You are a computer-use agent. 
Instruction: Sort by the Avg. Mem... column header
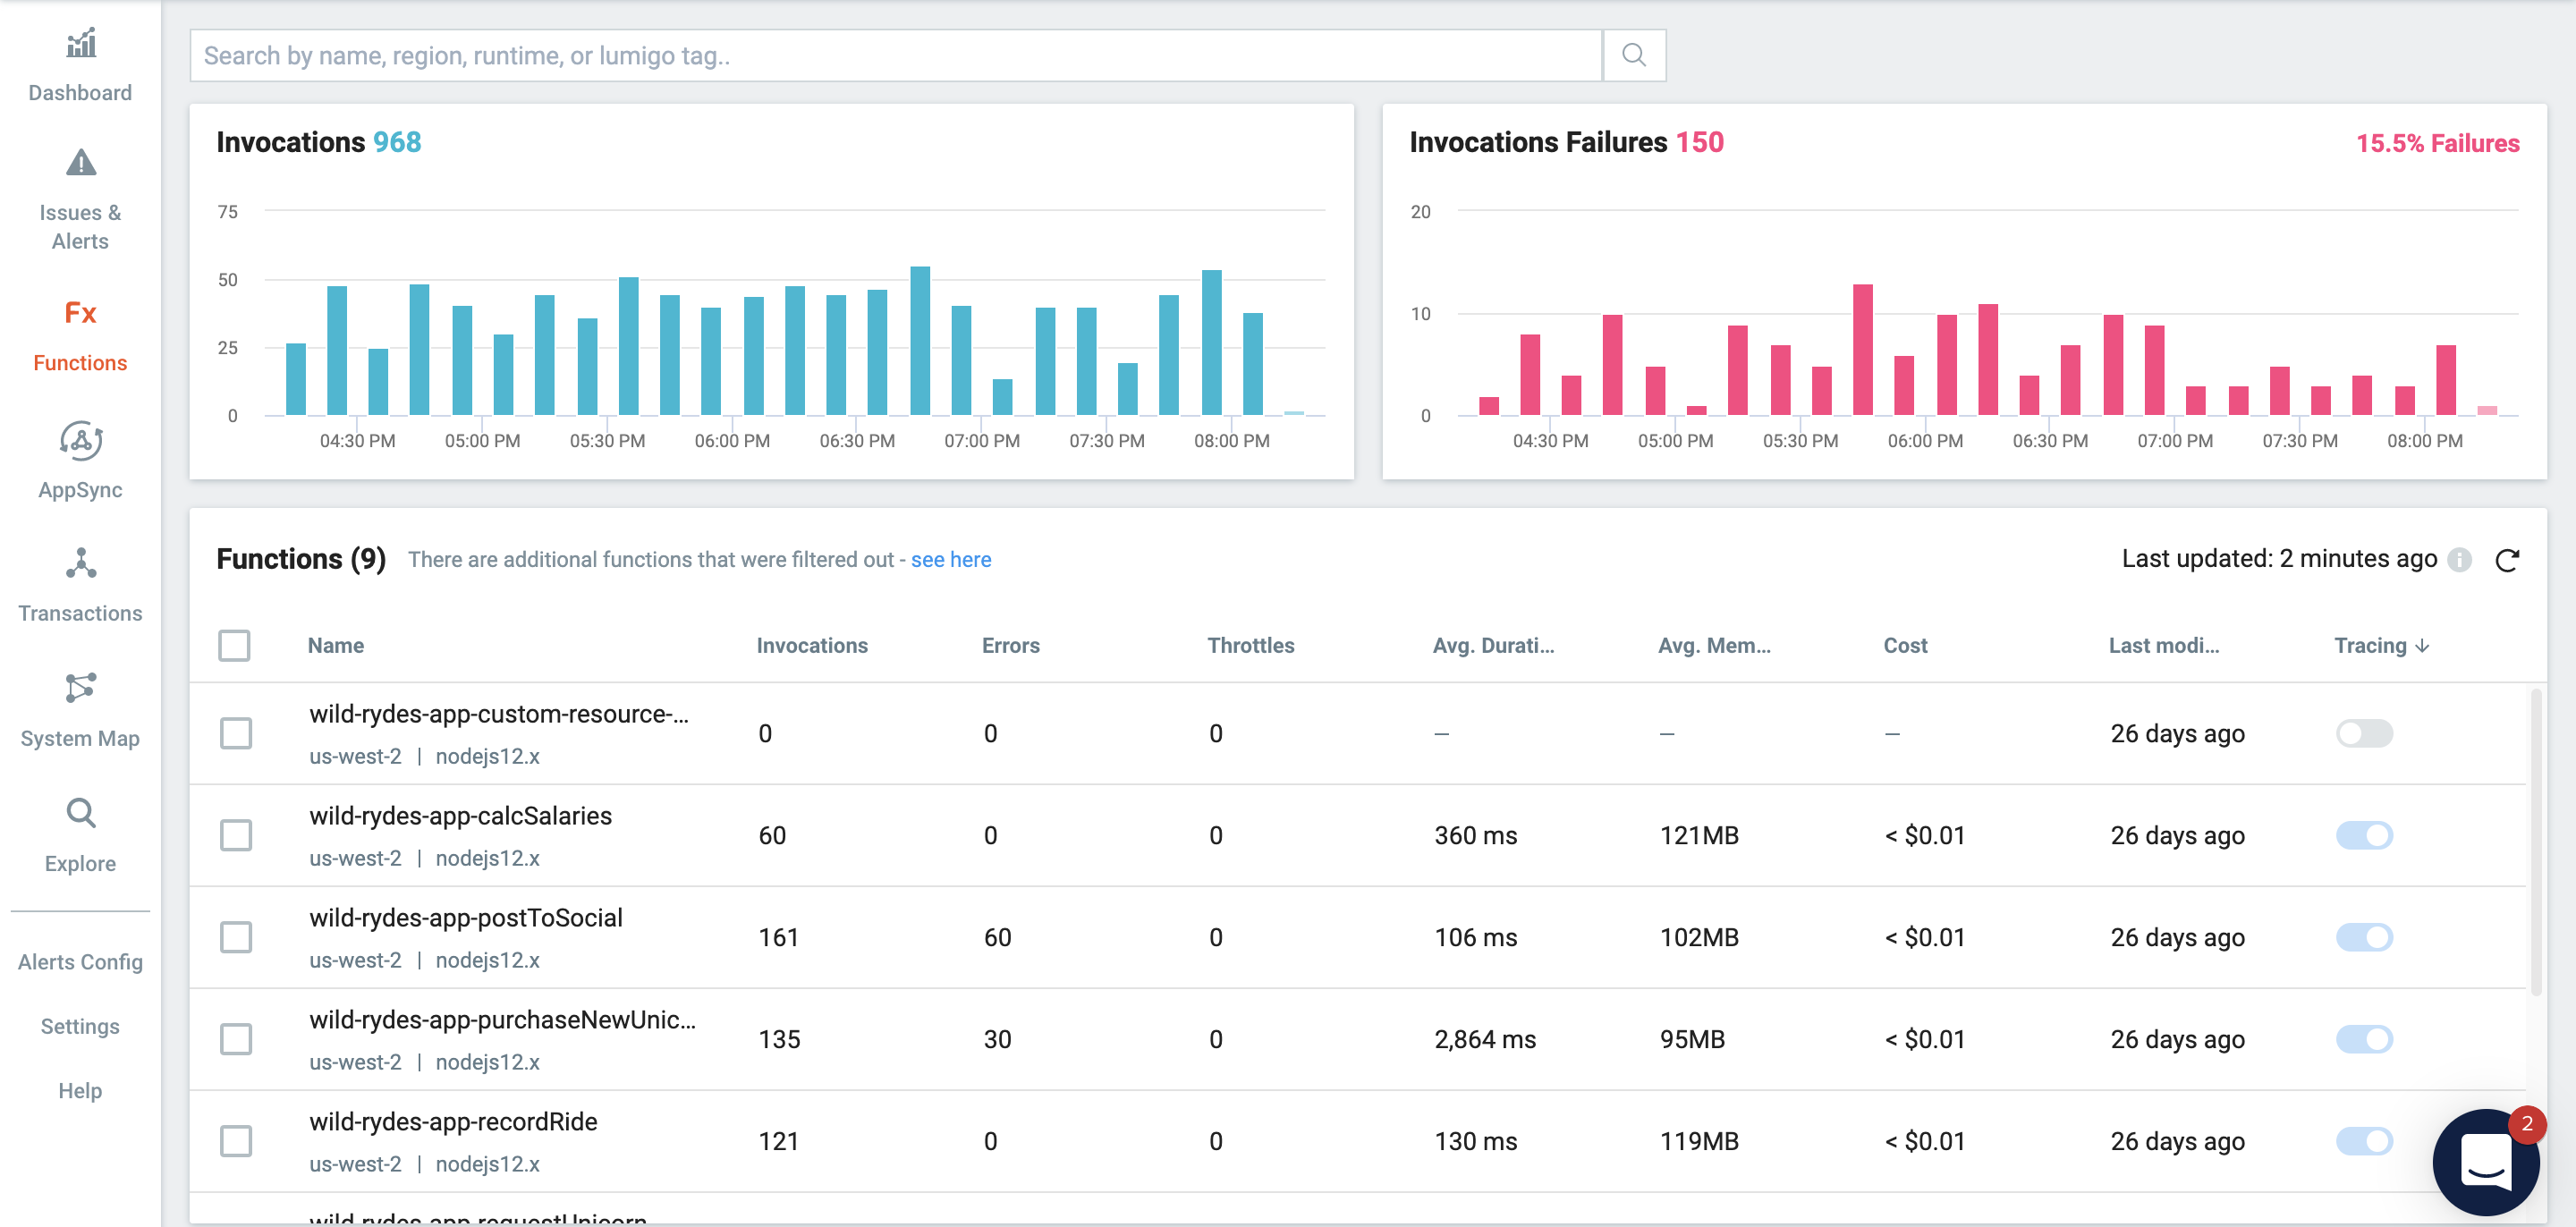click(x=1714, y=646)
